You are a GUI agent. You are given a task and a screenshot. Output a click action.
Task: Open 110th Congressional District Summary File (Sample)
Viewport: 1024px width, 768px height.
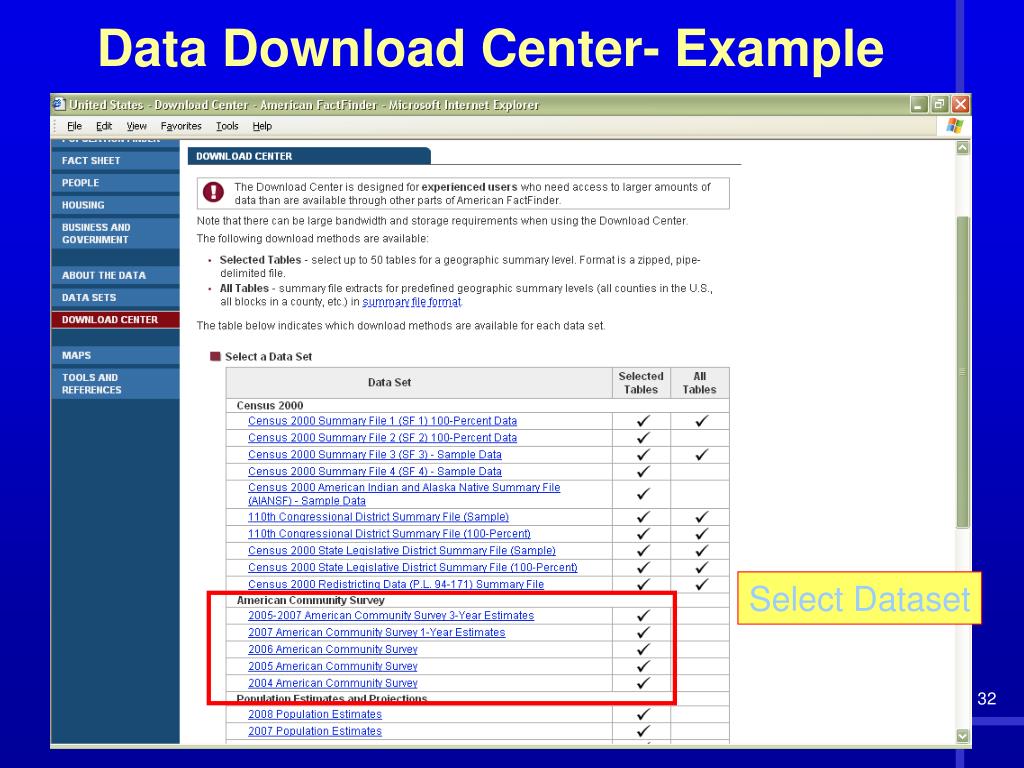click(x=378, y=517)
